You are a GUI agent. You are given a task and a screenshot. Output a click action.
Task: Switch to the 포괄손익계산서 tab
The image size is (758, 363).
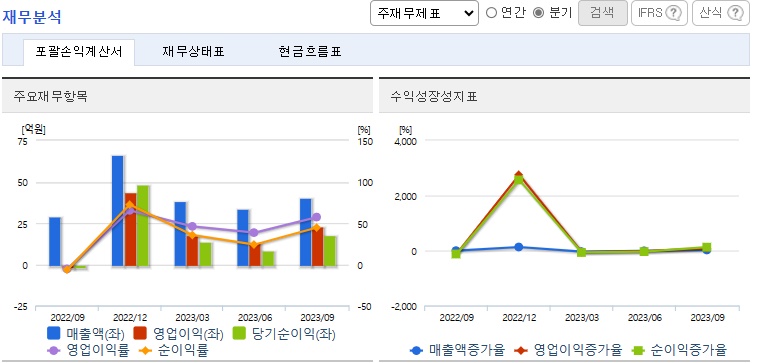tap(79, 52)
